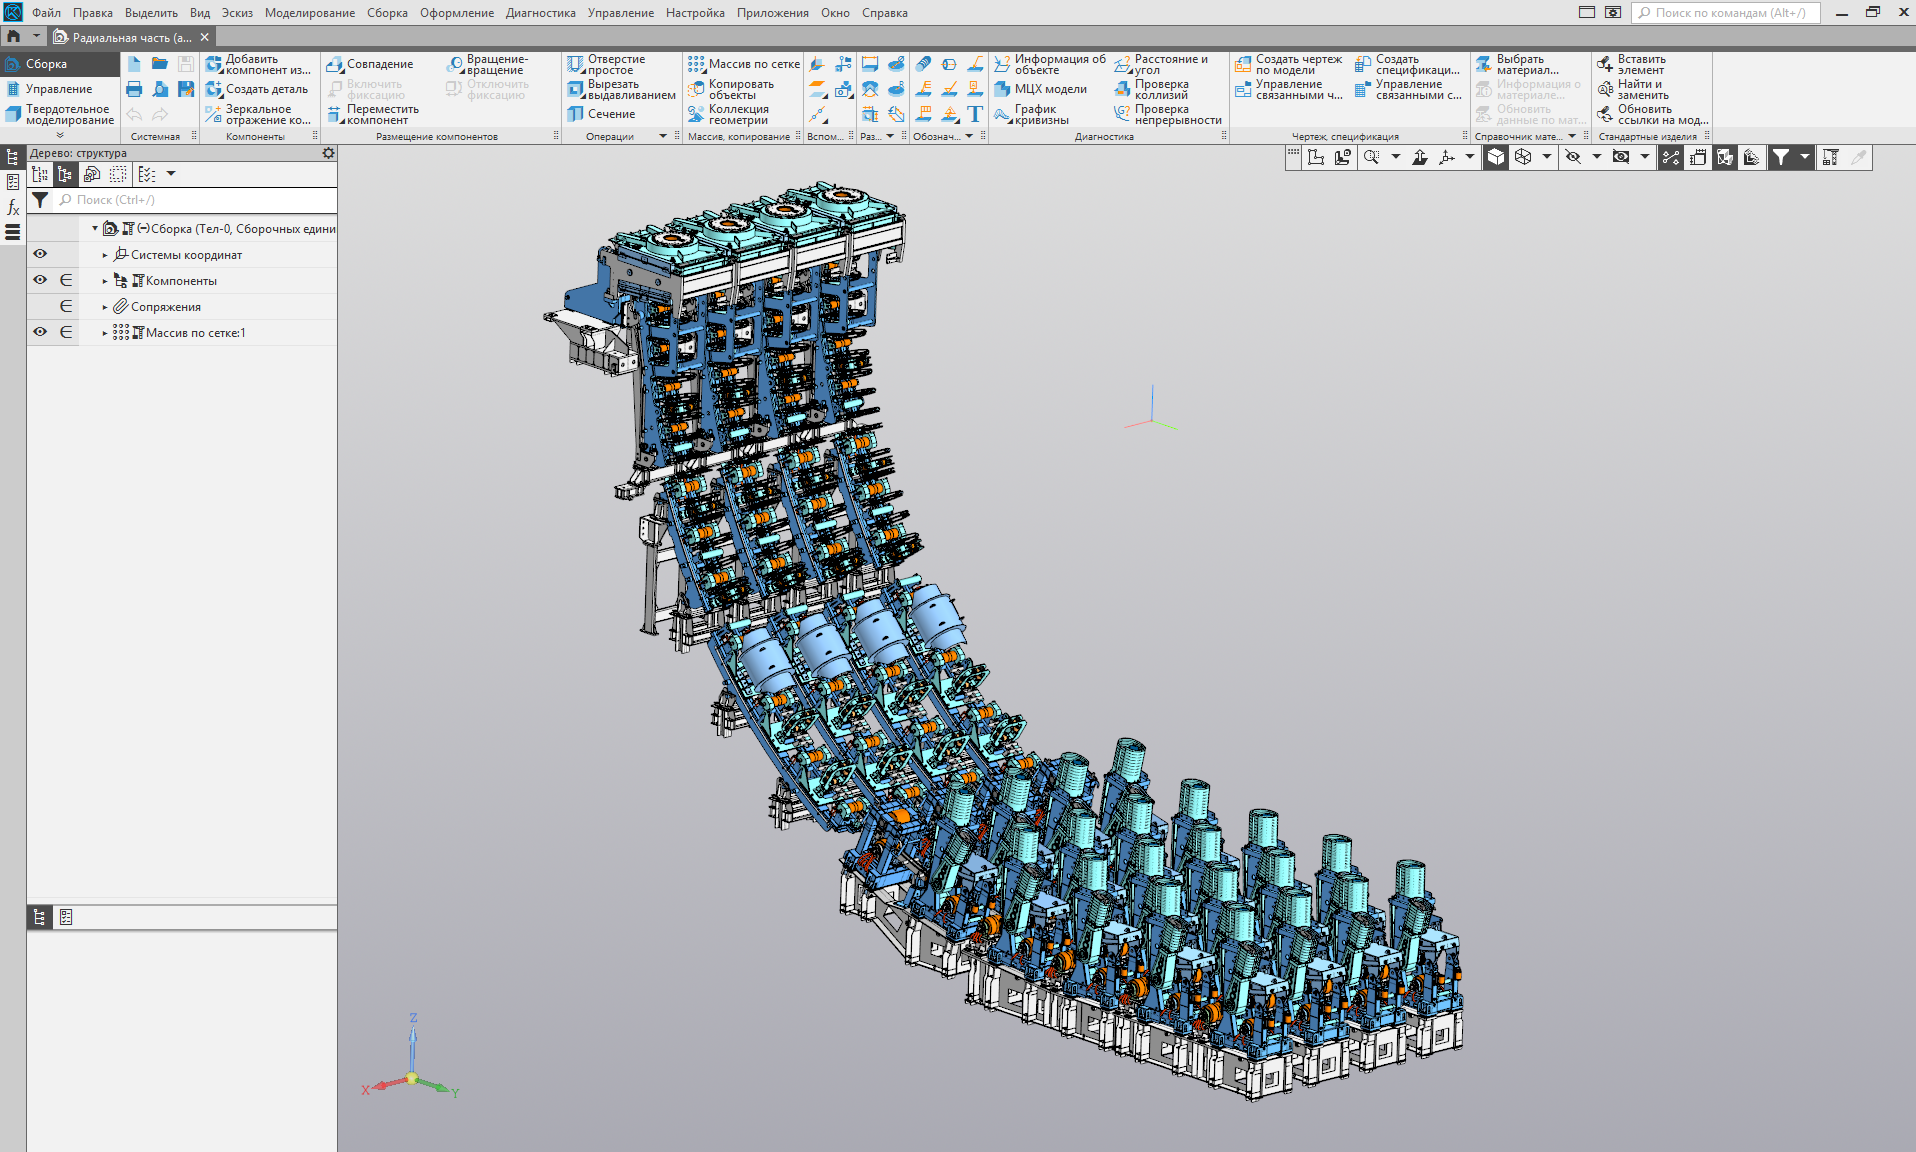Toggle visibility of Массив по сетке:1
This screenshot has width=1916, height=1152.
40,332
